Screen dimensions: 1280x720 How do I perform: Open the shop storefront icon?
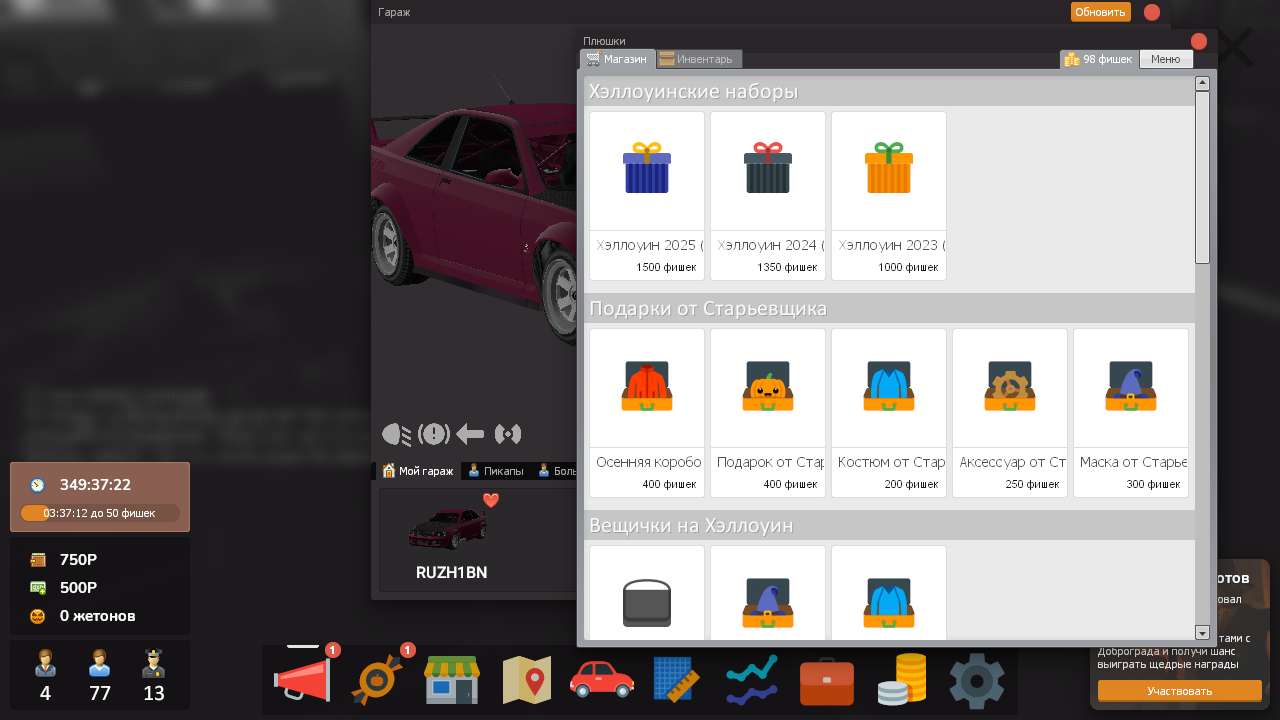coord(452,680)
